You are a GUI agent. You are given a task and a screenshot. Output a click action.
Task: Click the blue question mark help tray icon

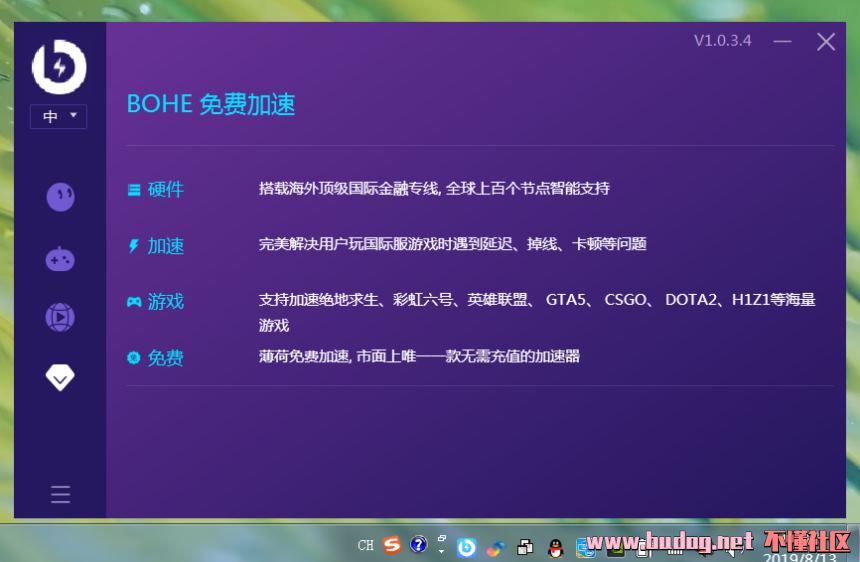tap(418, 544)
